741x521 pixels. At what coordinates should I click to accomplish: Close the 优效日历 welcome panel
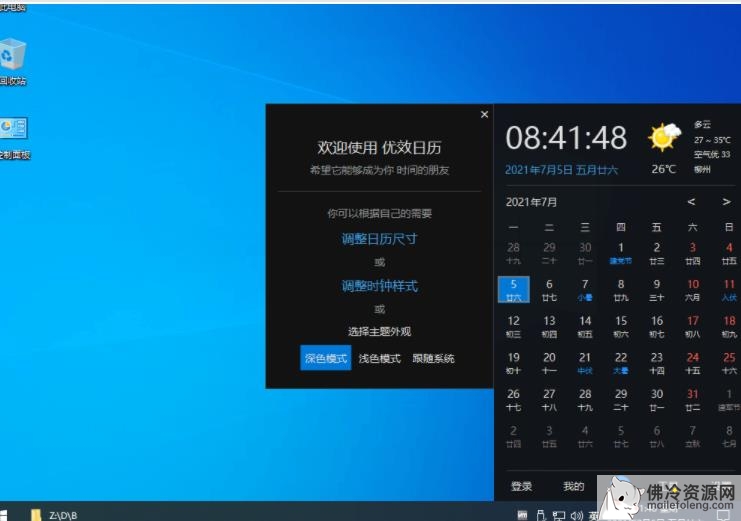tap(485, 114)
